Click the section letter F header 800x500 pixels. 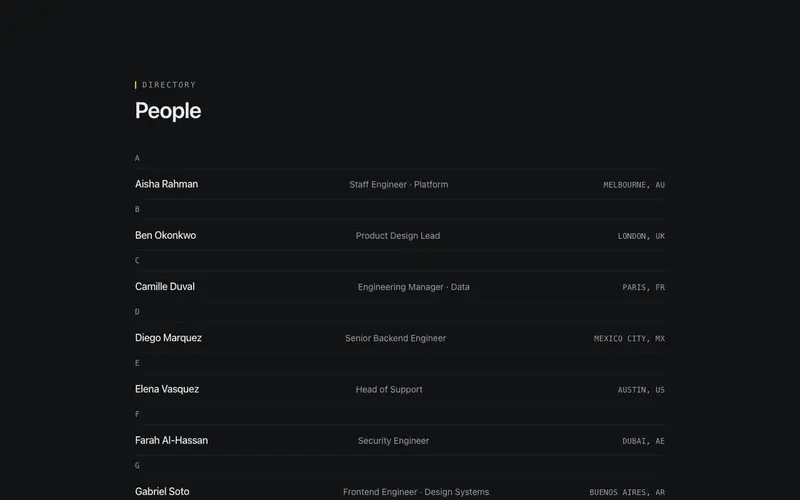pos(137,414)
